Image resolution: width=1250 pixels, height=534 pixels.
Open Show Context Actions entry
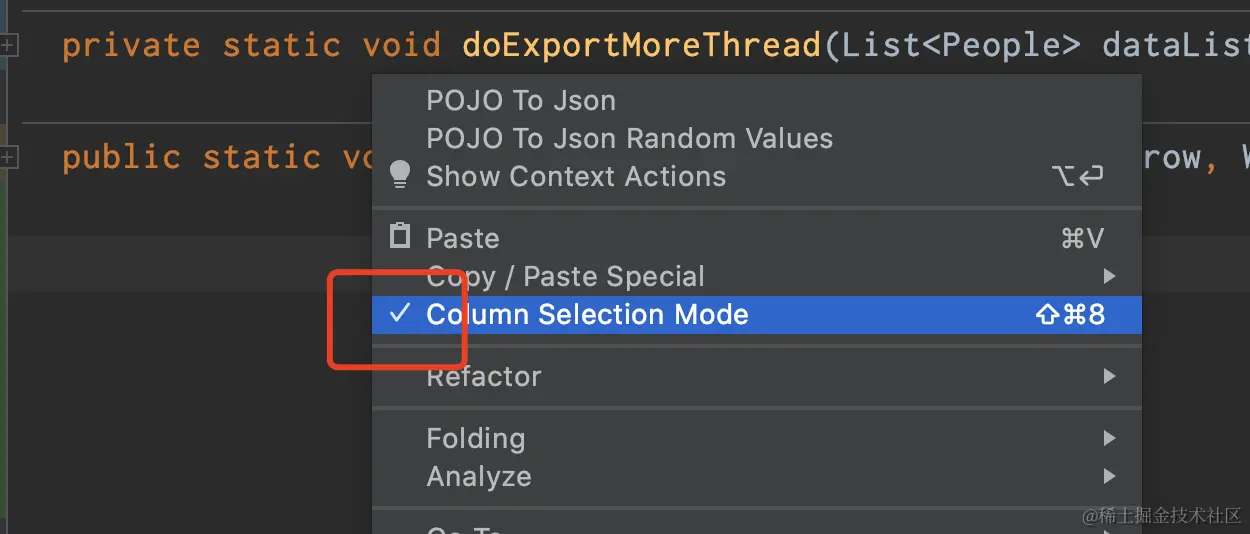point(576,177)
